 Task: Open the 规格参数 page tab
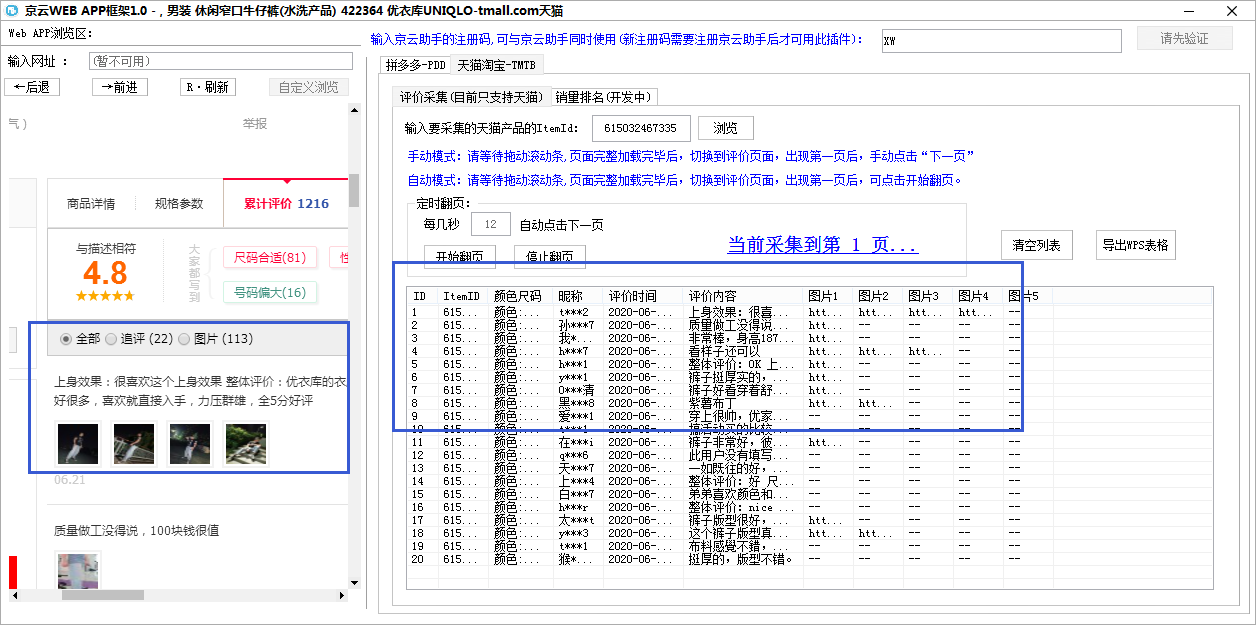click(179, 204)
